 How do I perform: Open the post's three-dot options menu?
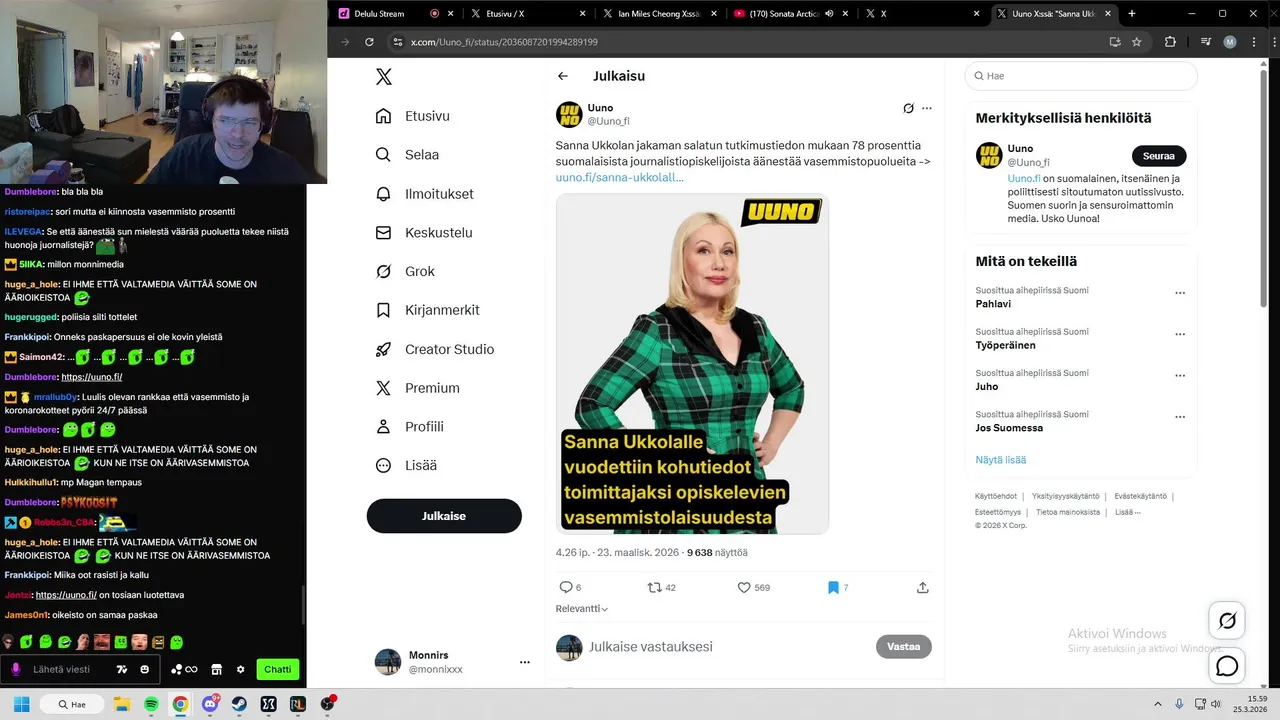(x=927, y=108)
